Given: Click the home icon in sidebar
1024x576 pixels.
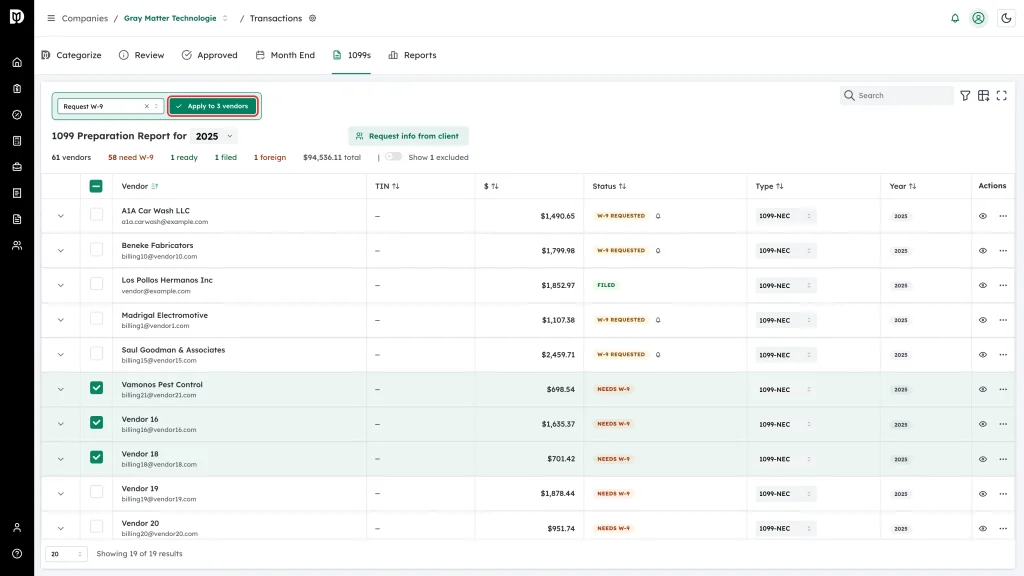Looking at the screenshot, I should (x=17, y=63).
